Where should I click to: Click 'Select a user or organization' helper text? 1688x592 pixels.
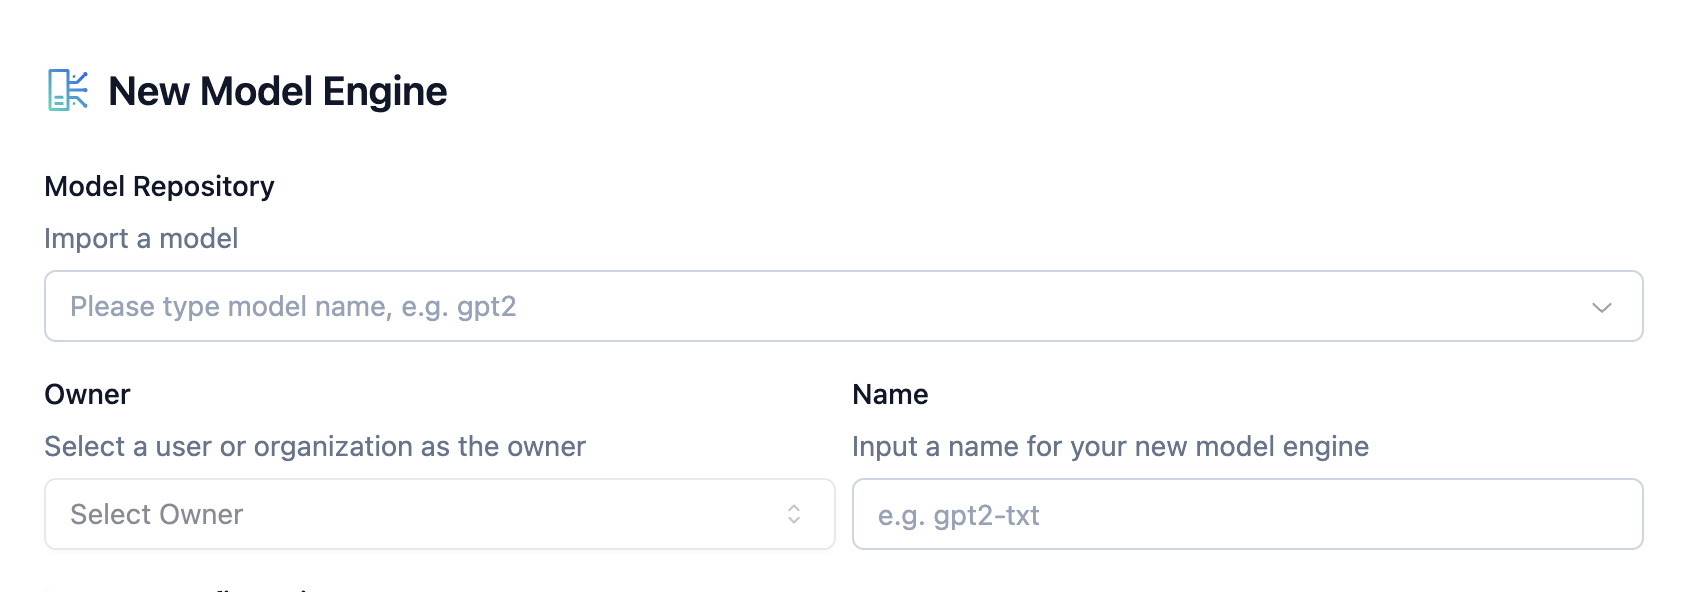[x=315, y=446]
